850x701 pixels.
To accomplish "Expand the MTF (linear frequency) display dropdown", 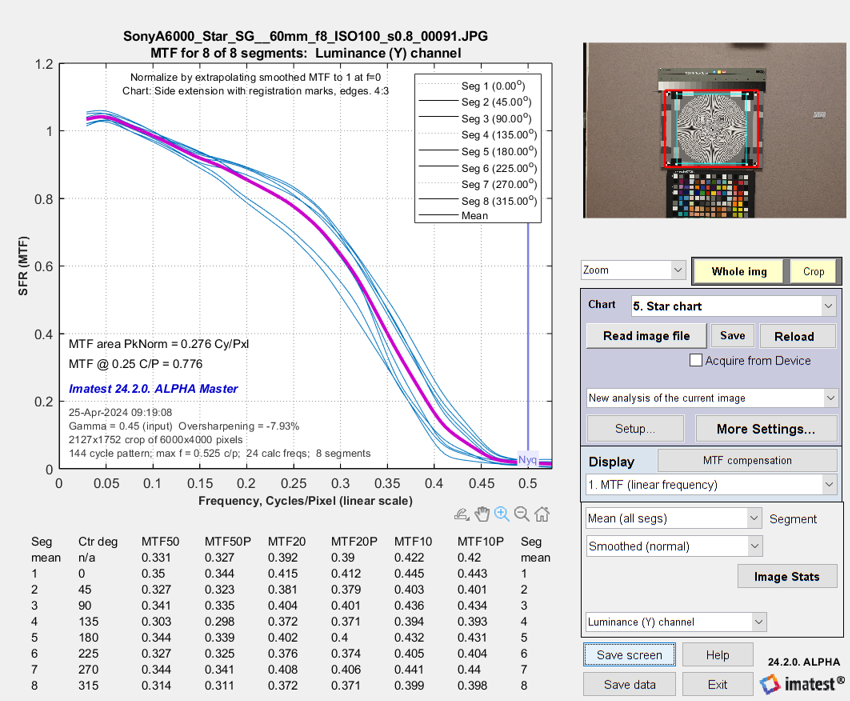I will click(712, 485).
